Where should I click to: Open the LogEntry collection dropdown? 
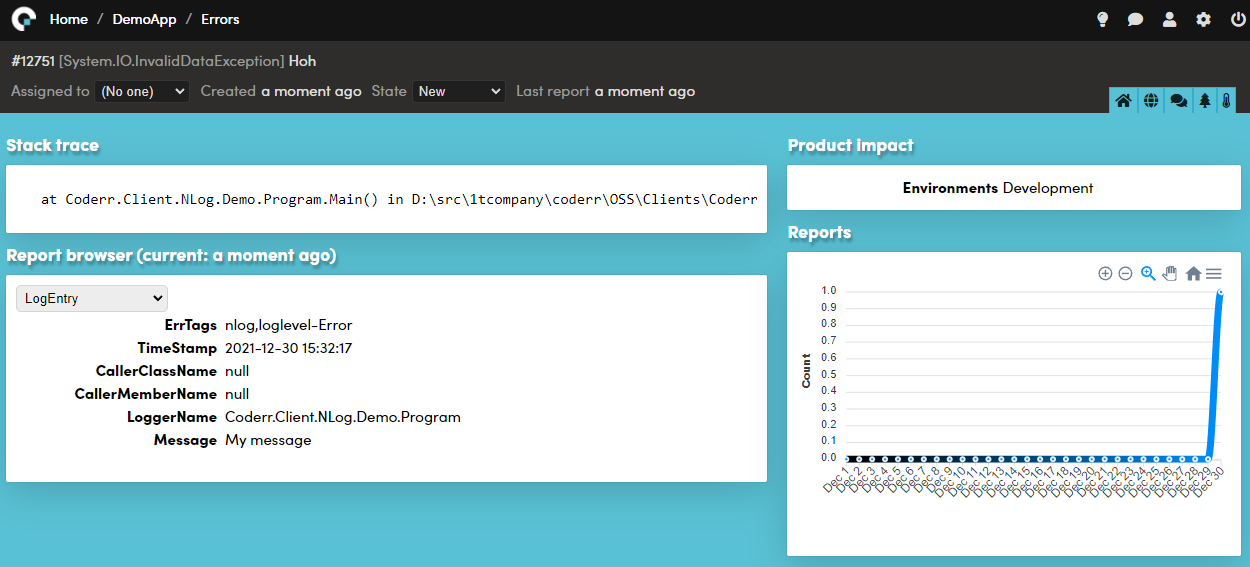92,298
